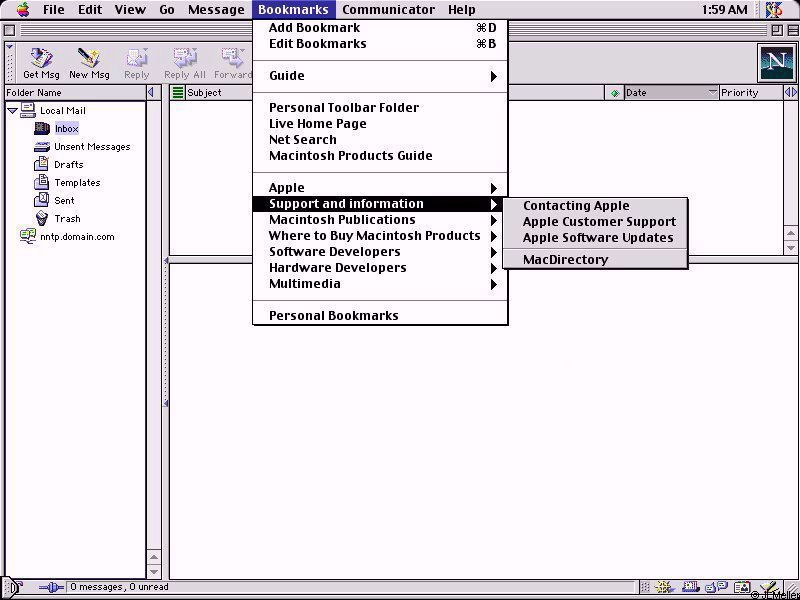Viewport: 800px width, 600px height.
Task: Select Net Search bookmark
Action: tap(381, 140)
